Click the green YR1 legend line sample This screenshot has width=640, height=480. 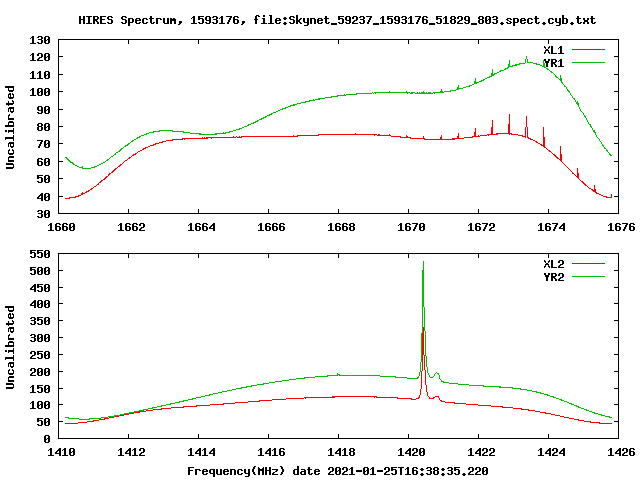tap(588, 62)
